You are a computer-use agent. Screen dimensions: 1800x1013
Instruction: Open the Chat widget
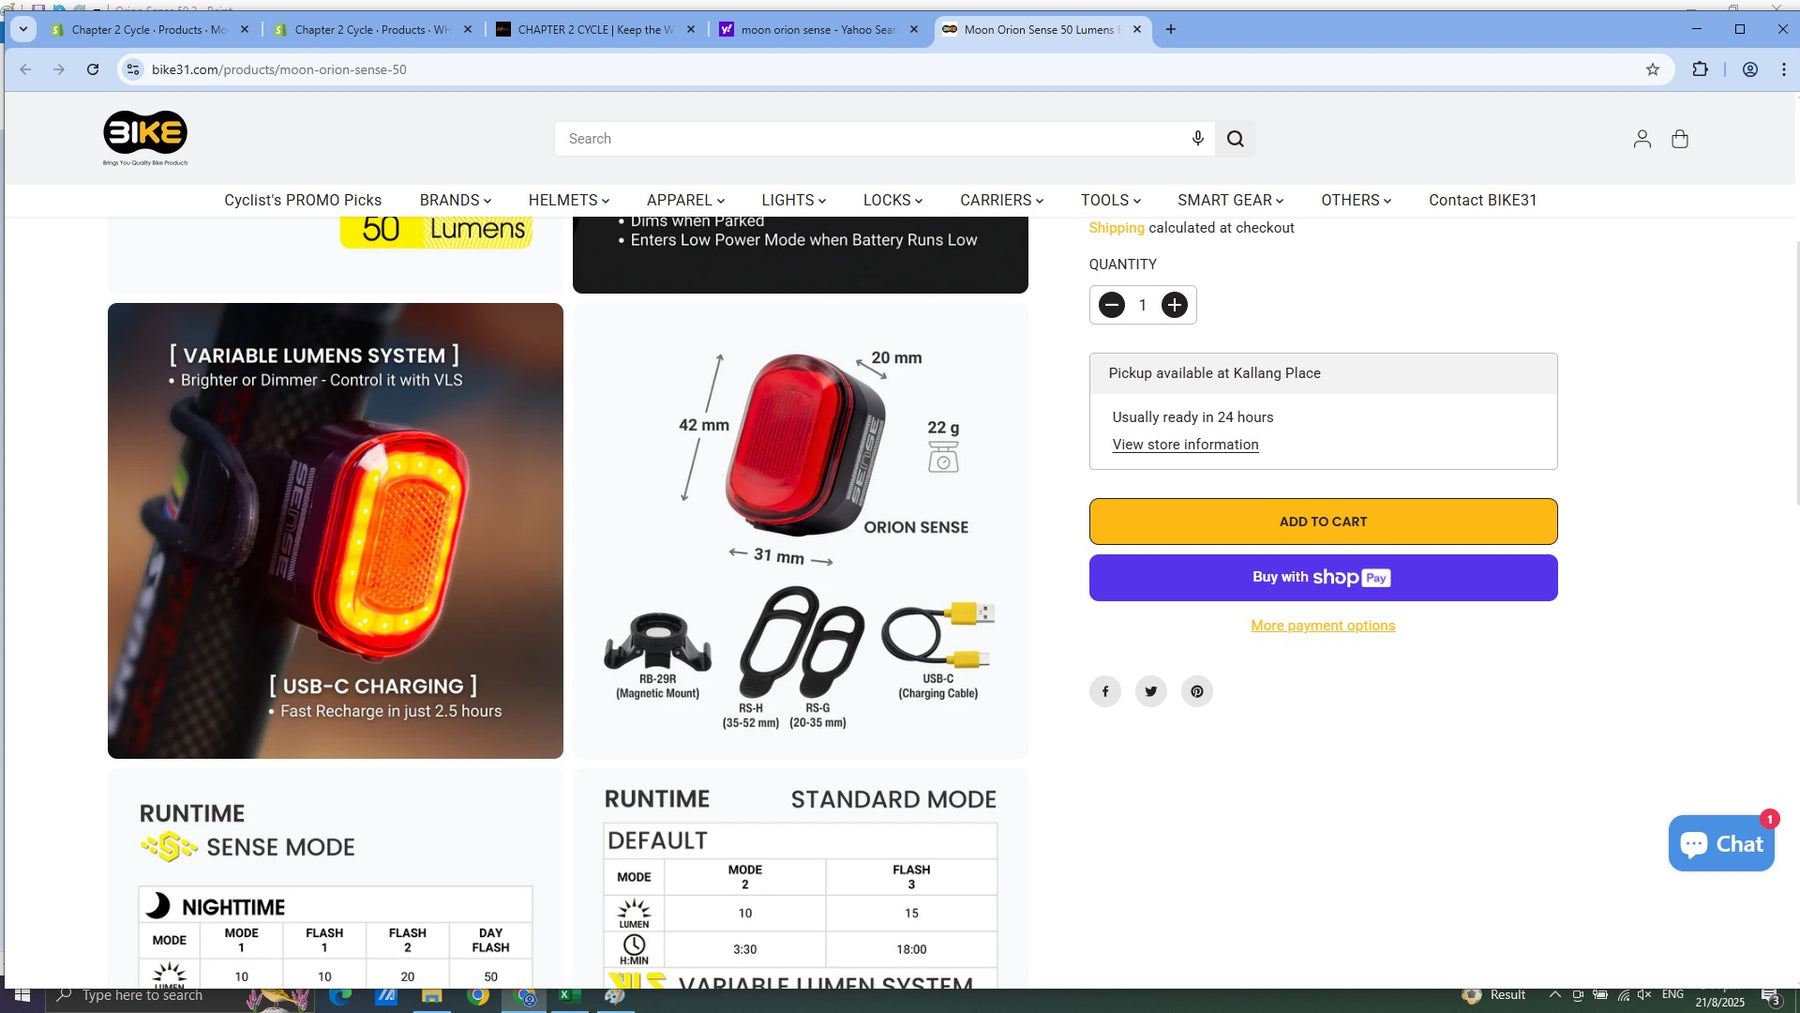pos(1720,844)
